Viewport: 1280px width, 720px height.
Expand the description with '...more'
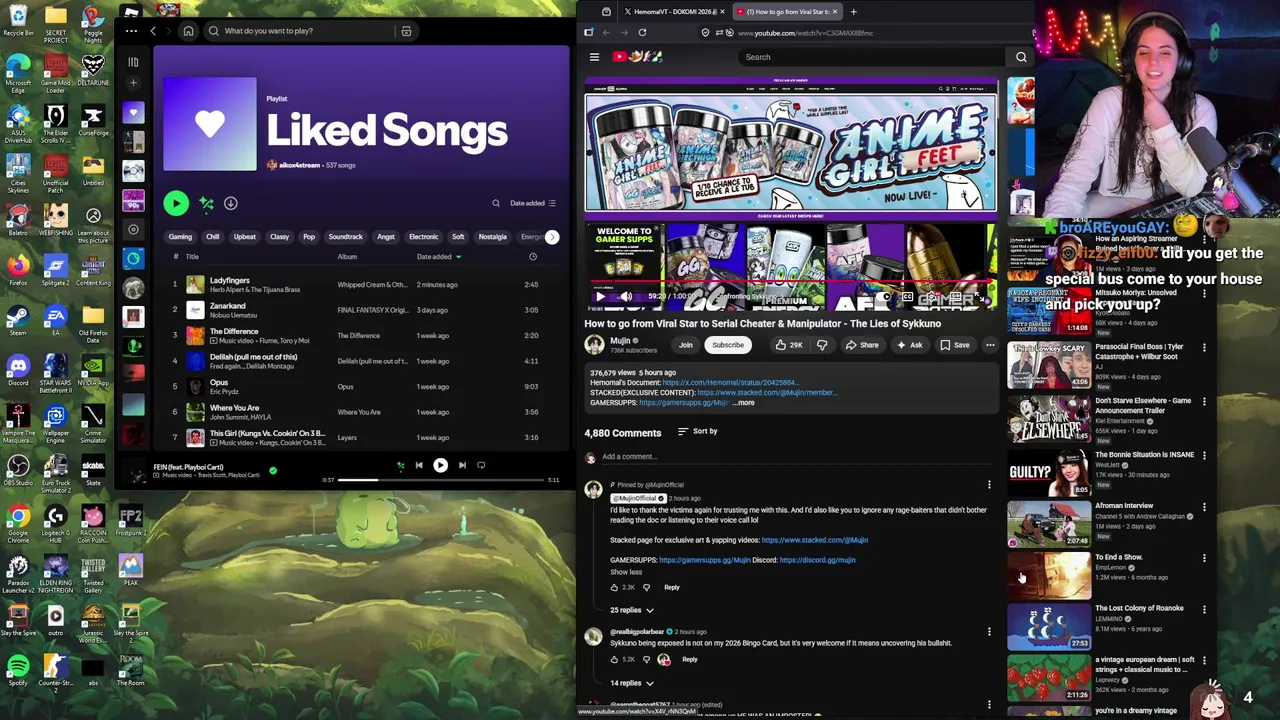tap(744, 403)
